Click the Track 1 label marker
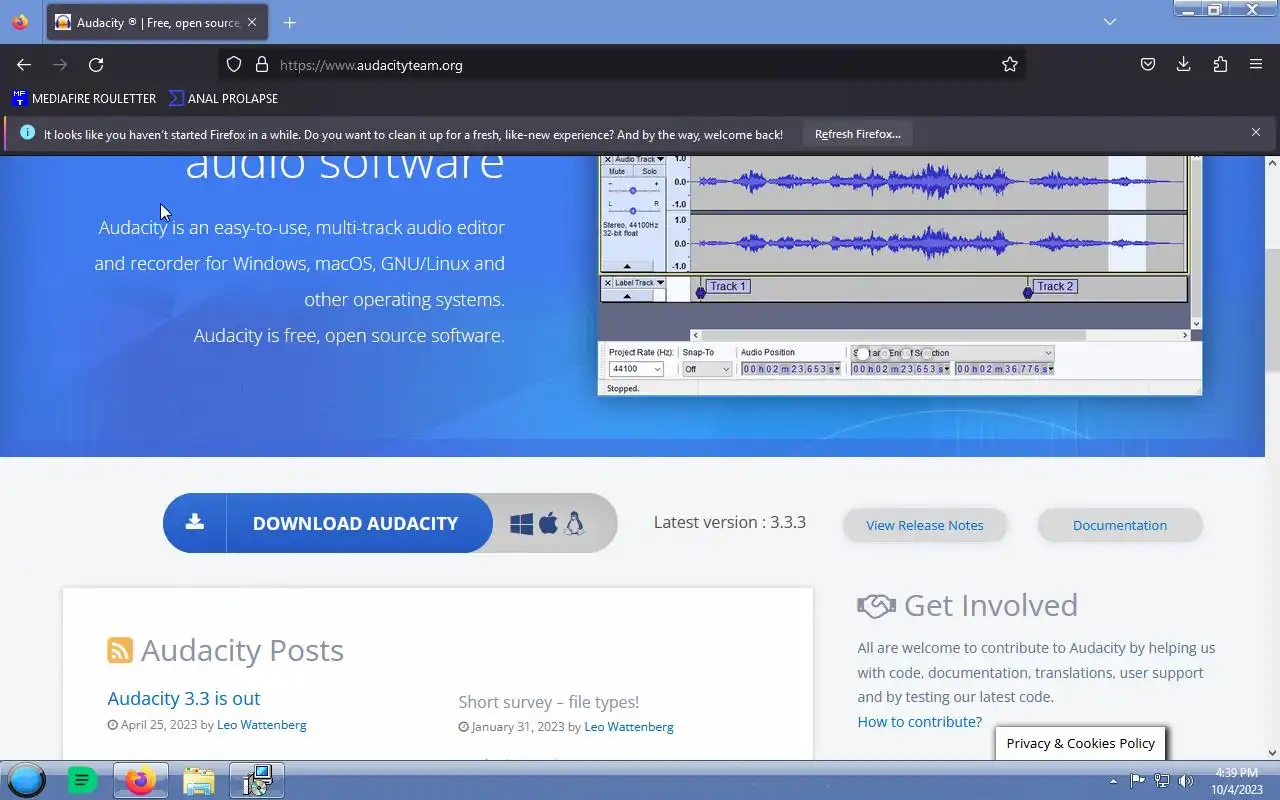This screenshot has height=800, width=1280. (728, 286)
